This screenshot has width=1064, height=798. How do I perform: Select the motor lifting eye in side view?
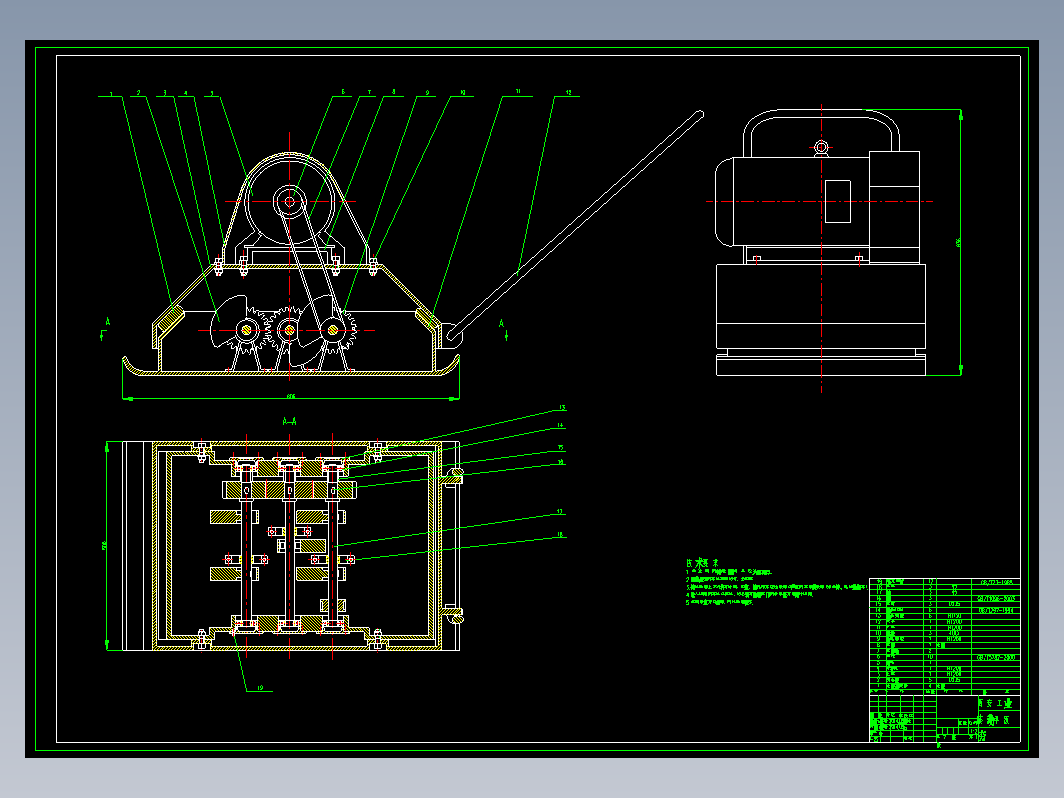tap(821, 147)
